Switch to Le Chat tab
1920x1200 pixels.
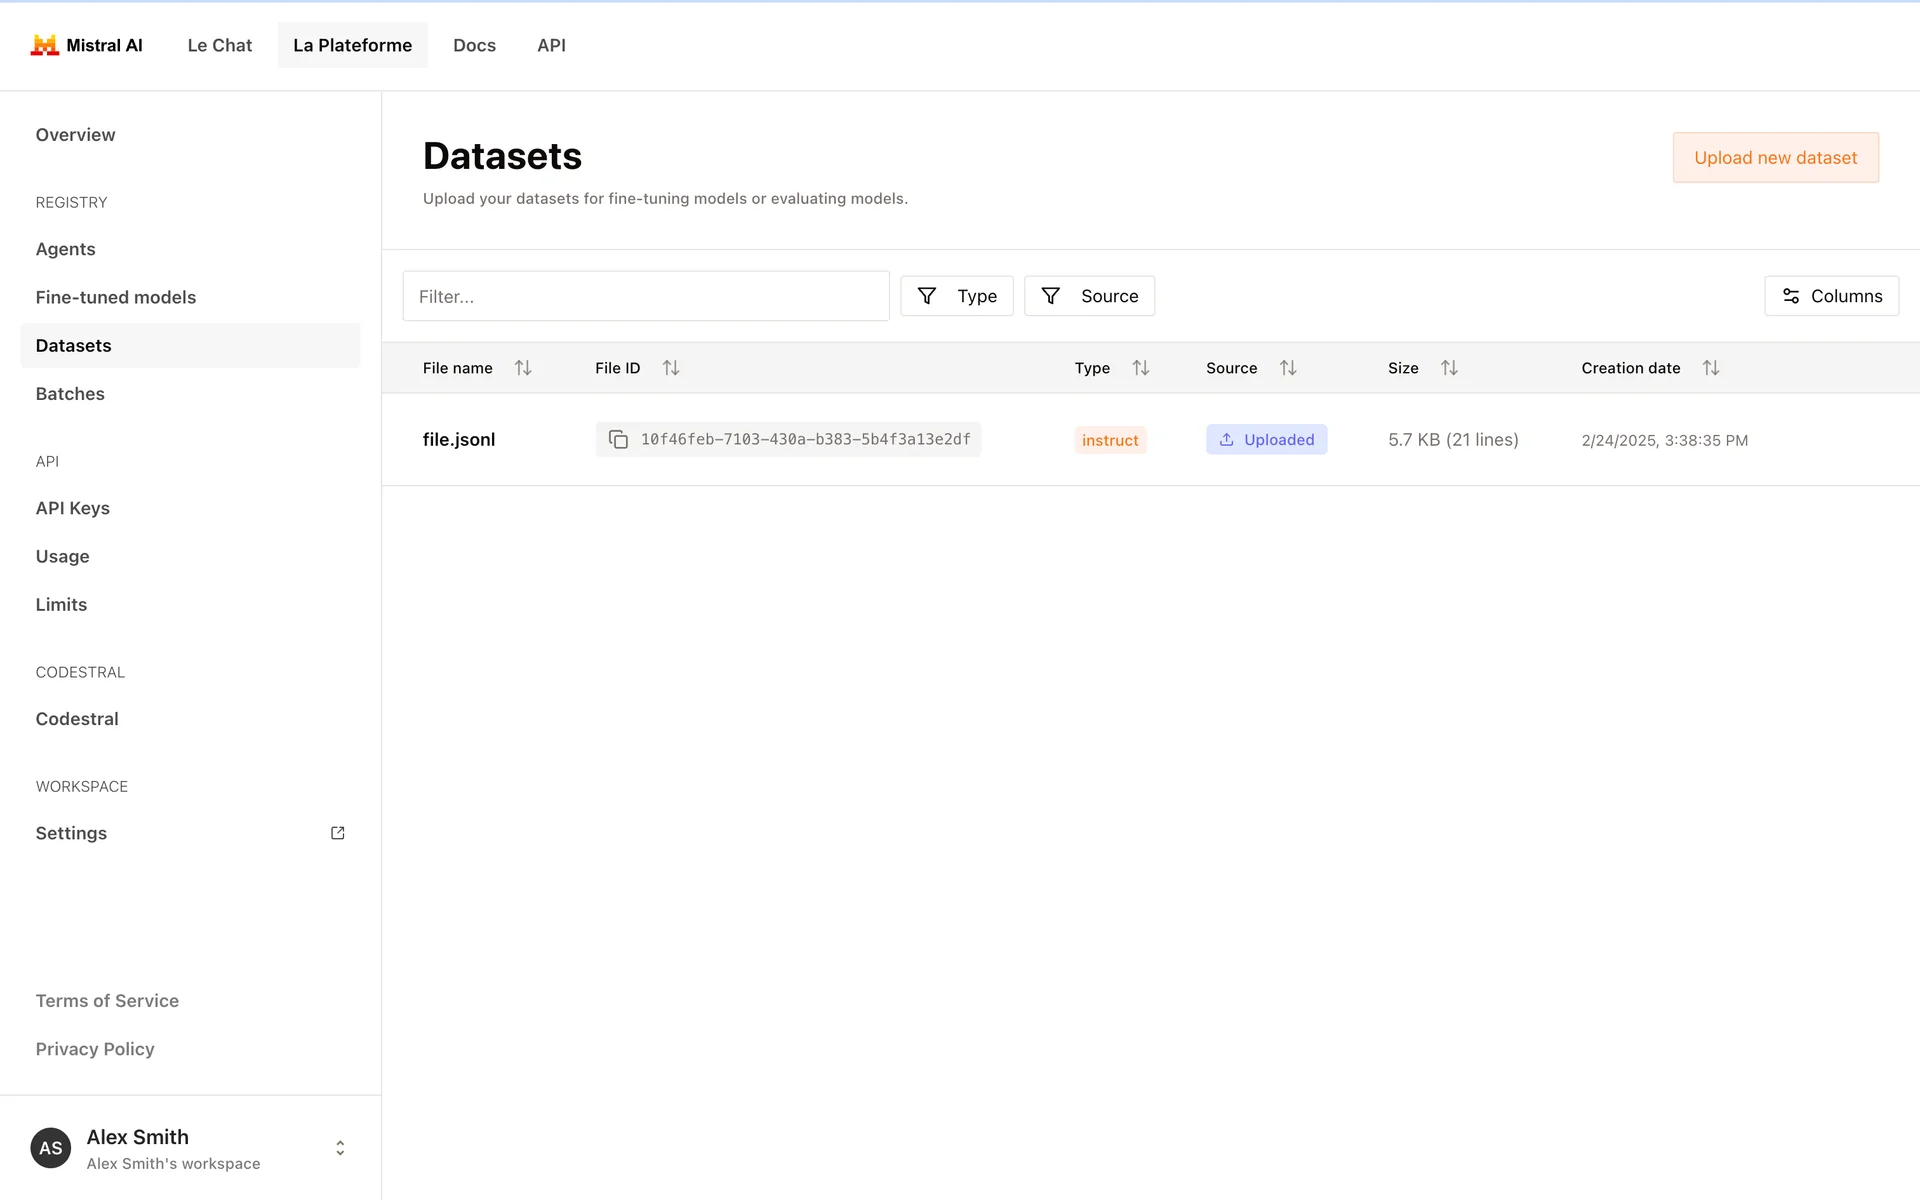(220, 45)
